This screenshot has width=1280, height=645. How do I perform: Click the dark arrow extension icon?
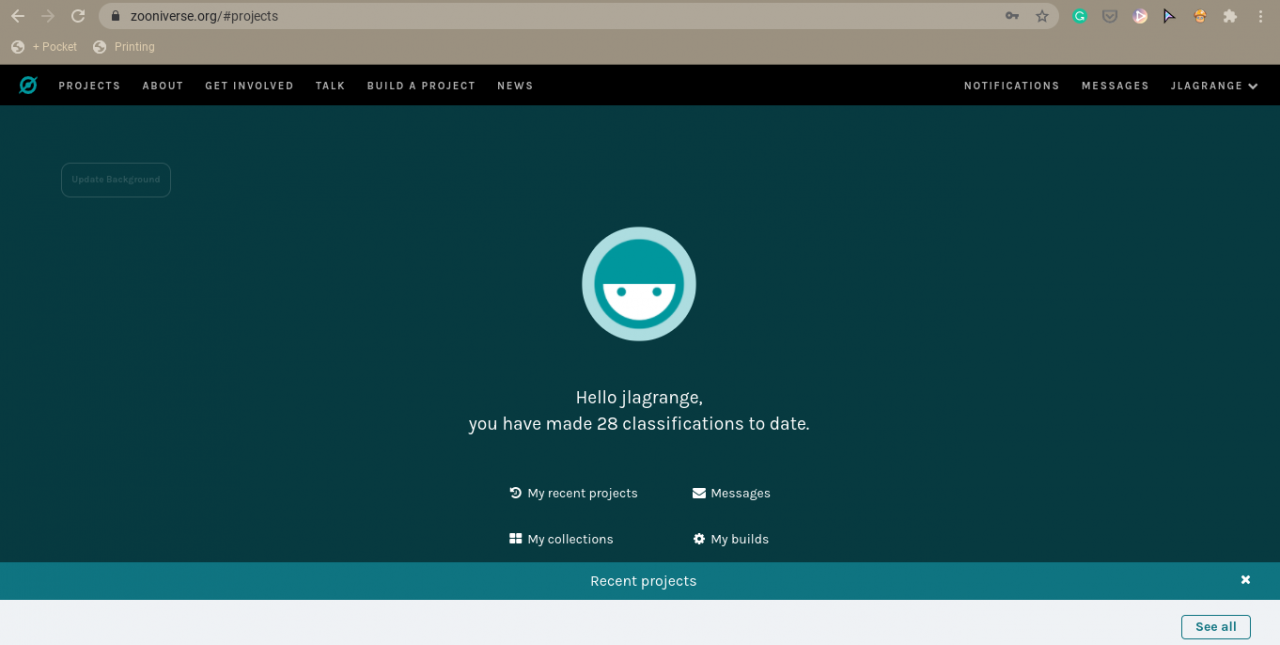coord(1169,16)
